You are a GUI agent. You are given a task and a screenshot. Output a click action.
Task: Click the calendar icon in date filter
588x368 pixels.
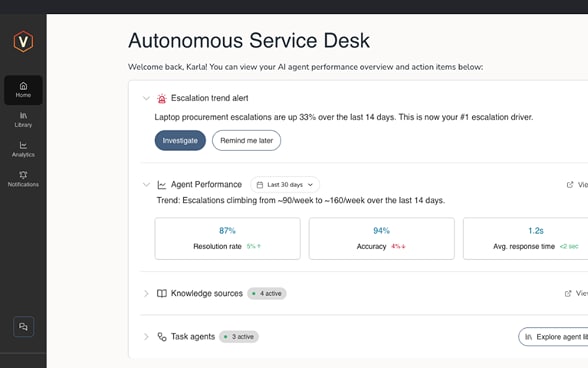[x=260, y=185]
